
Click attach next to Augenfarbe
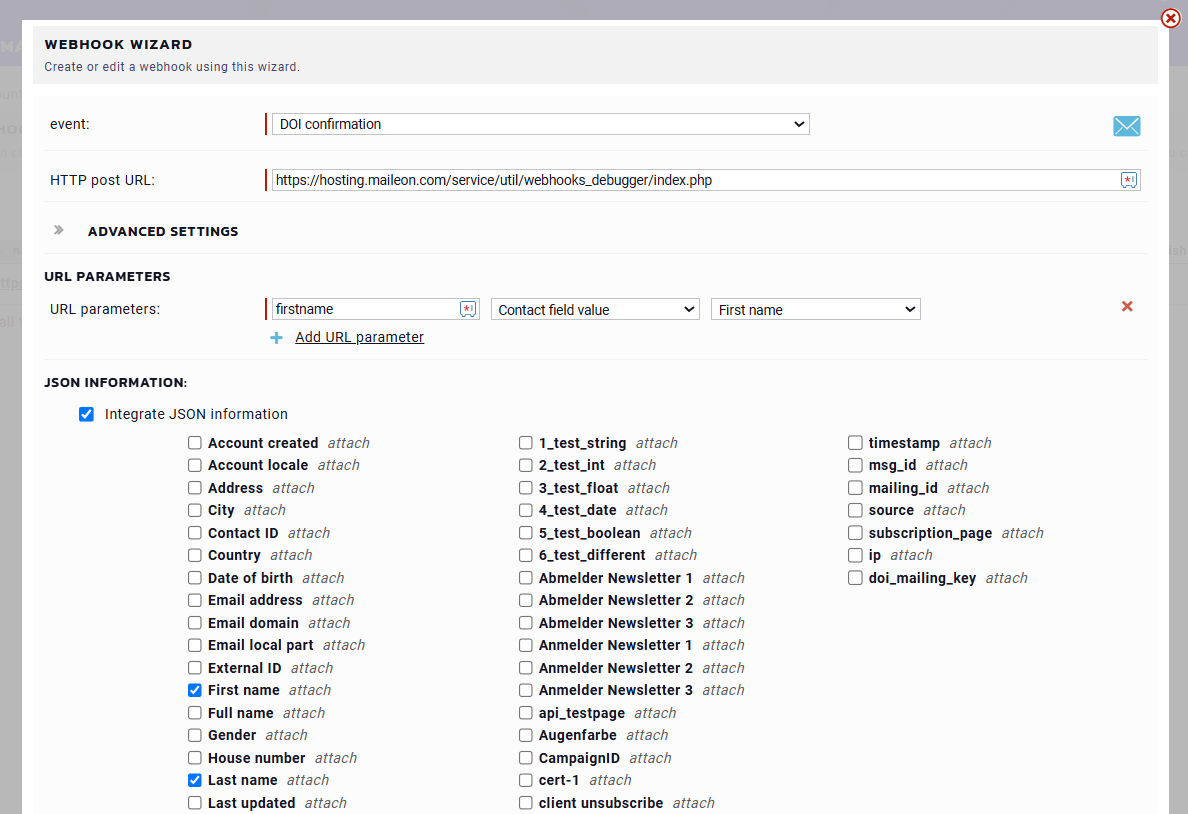click(647, 735)
